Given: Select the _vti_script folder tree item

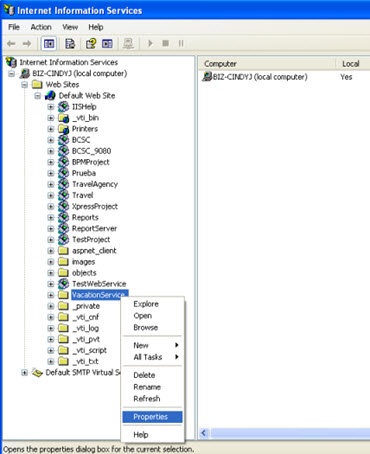Looking at the screenshot, I should coord(90,350).
